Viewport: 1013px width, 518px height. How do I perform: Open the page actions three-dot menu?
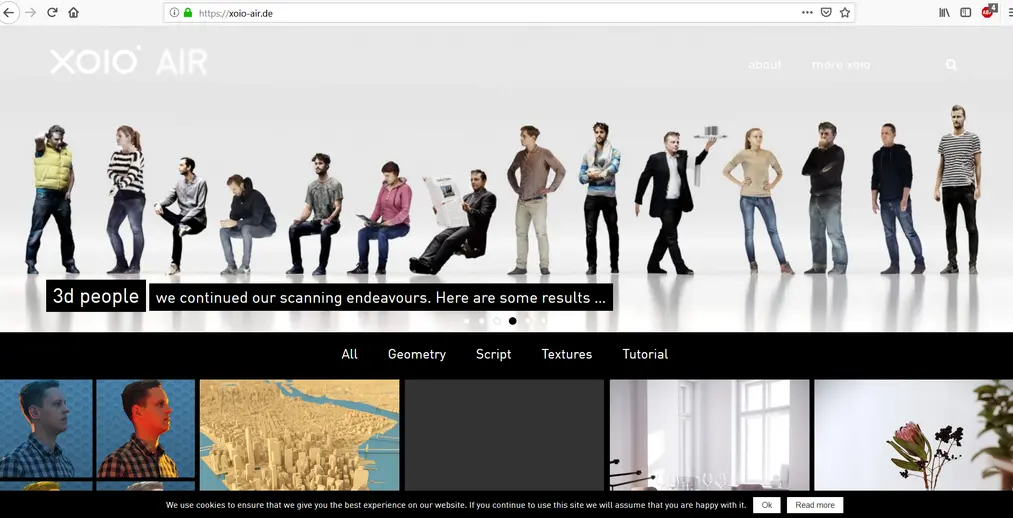pos(807,13)
